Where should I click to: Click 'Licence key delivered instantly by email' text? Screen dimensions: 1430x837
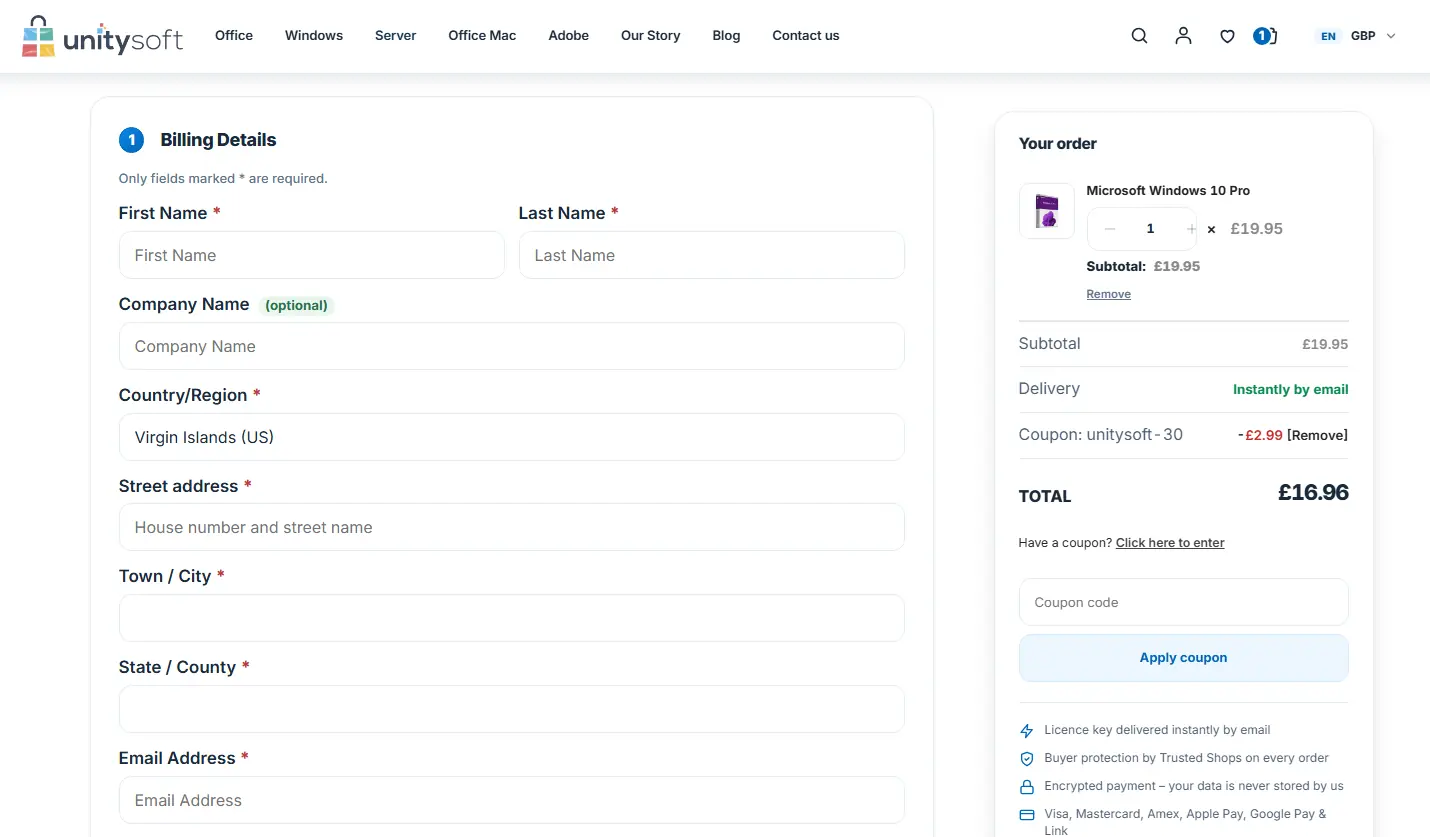click(1157, 730)
